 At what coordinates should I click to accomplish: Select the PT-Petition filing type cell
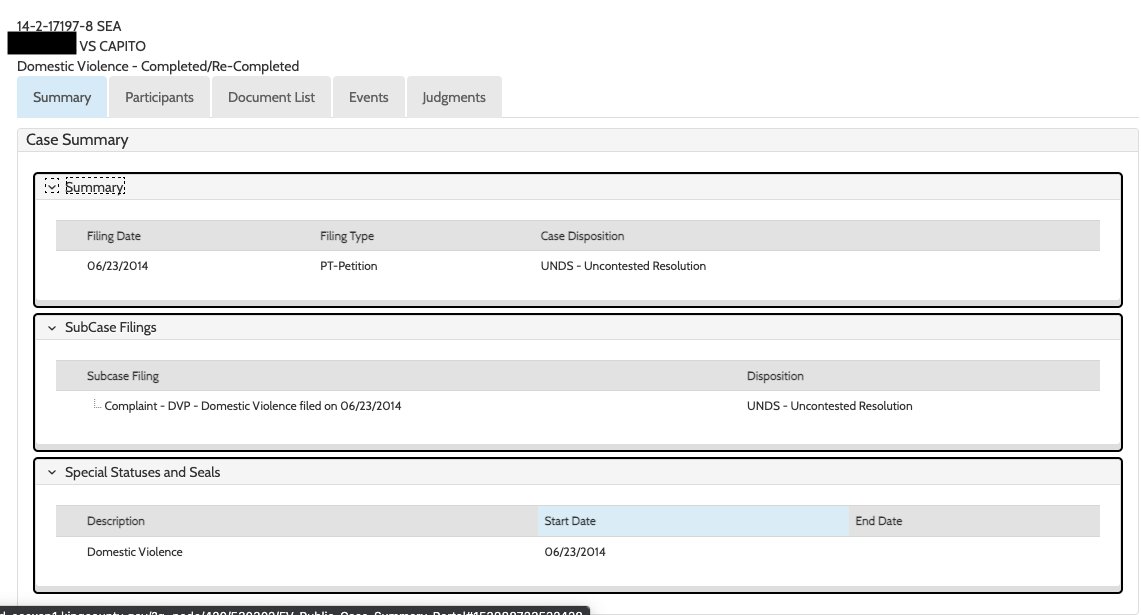pos(349,266)
